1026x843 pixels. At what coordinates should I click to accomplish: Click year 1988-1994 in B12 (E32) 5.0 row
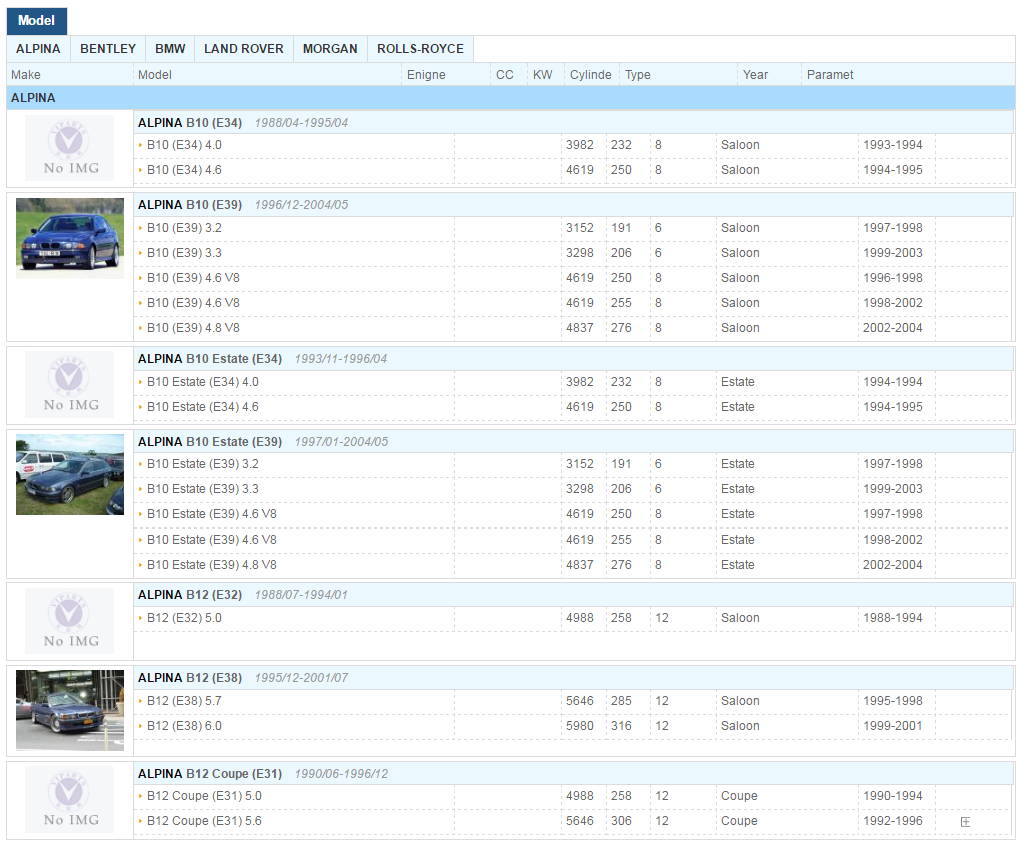point(893,619)
